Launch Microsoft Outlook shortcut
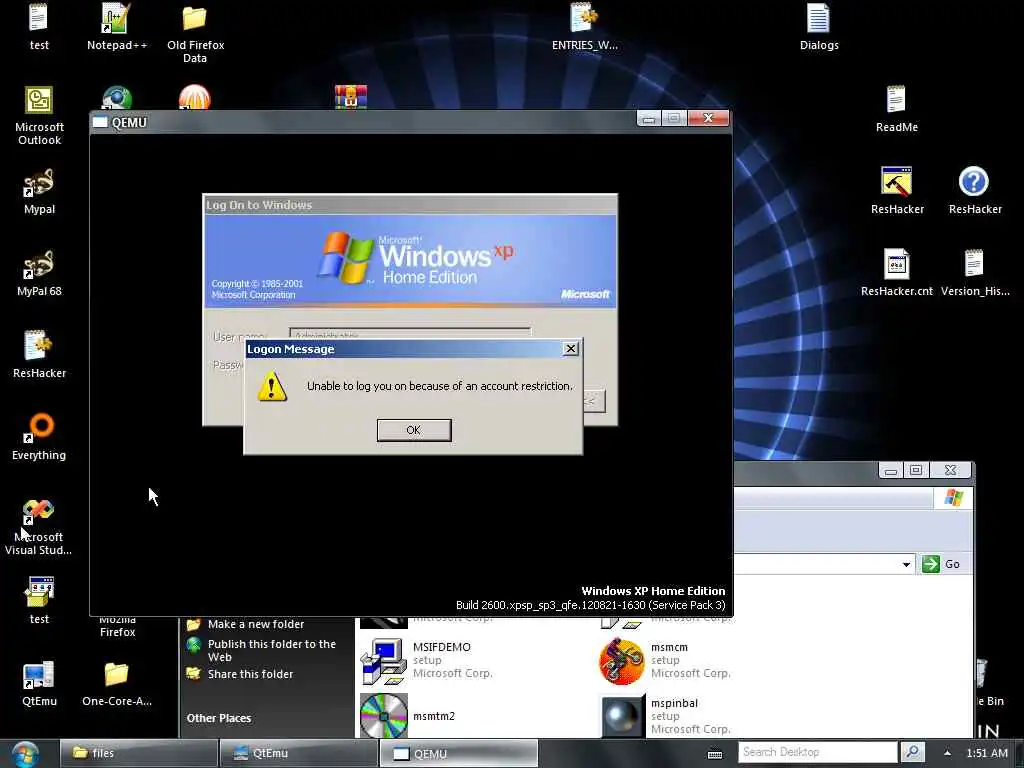 (39, 116)
